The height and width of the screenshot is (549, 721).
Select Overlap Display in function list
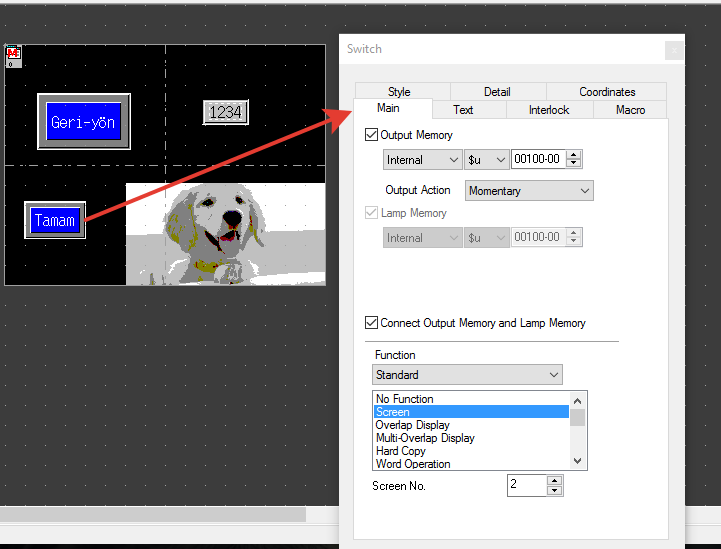pos(412,425)
